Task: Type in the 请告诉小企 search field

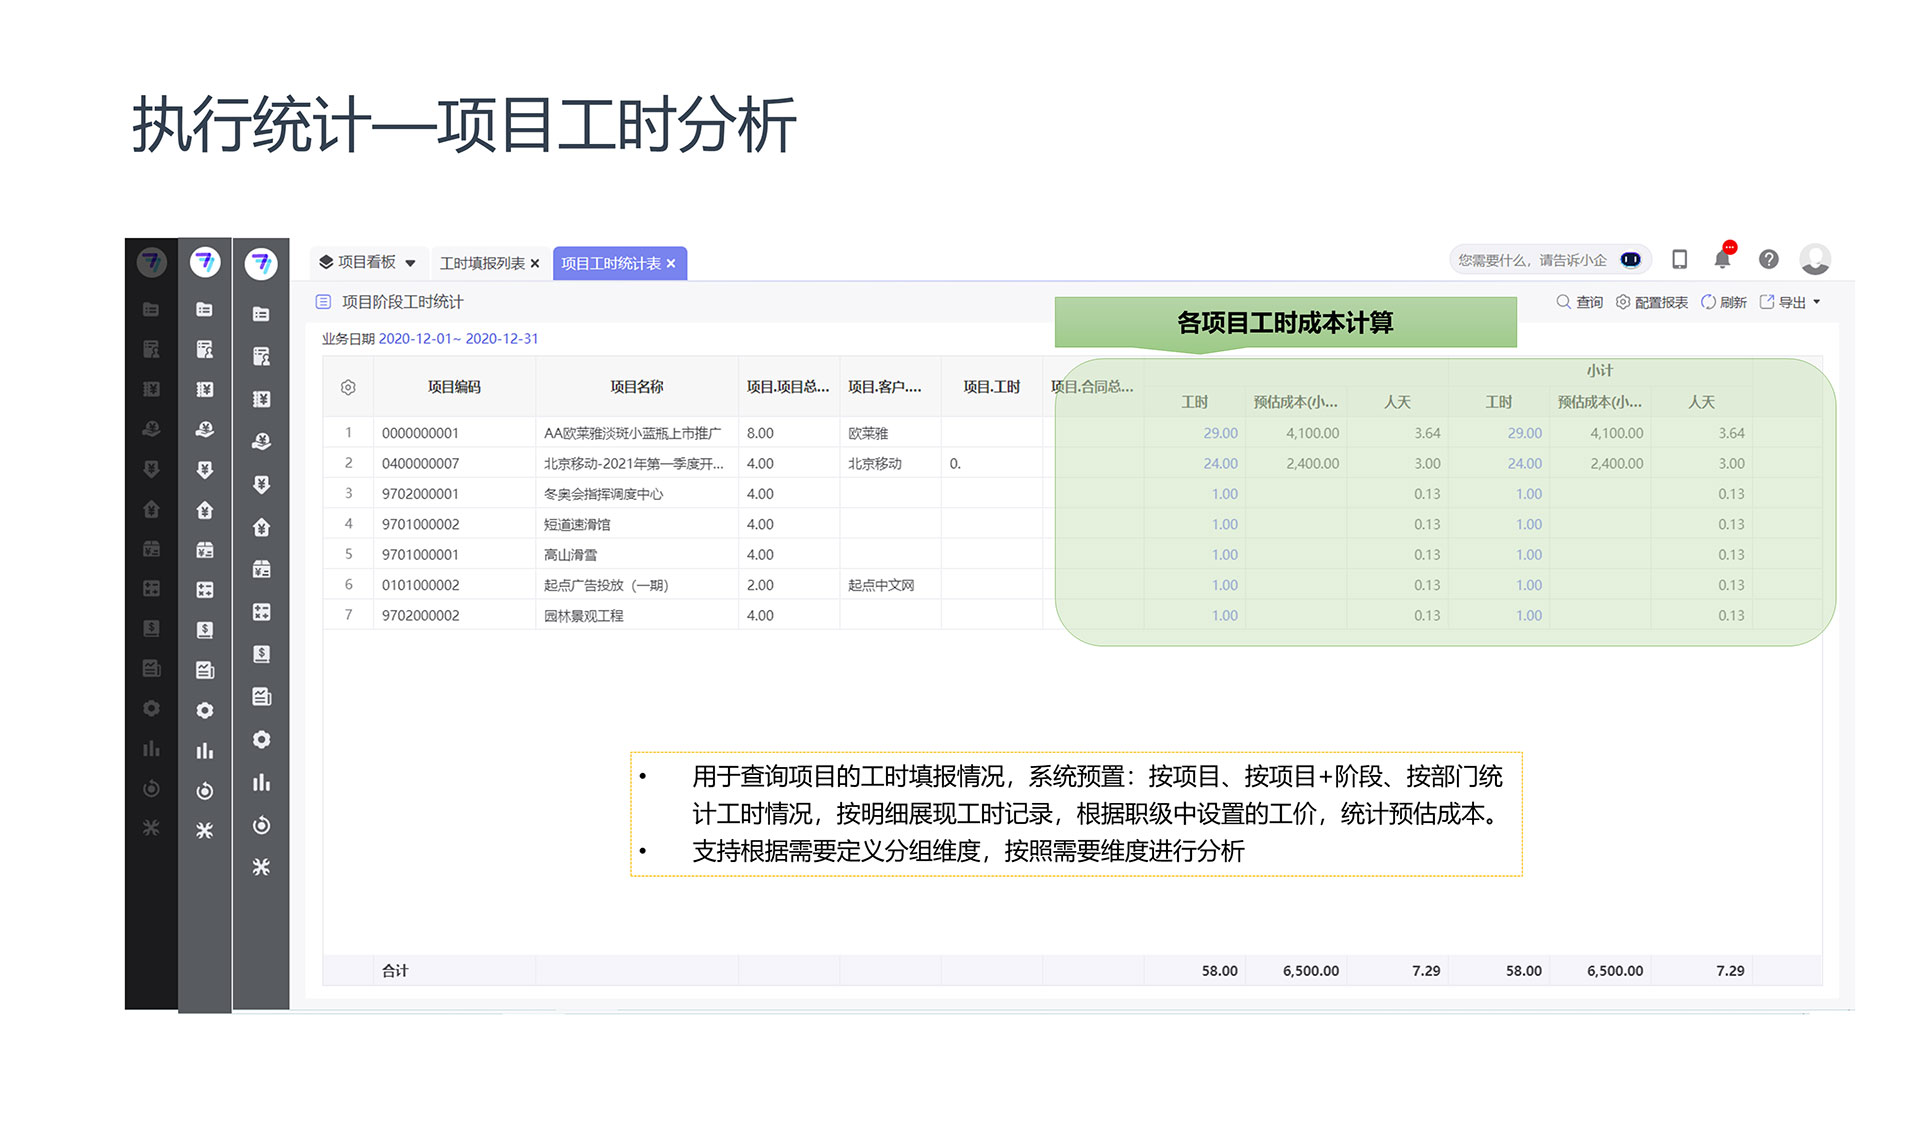Action: click(1530, 260)
